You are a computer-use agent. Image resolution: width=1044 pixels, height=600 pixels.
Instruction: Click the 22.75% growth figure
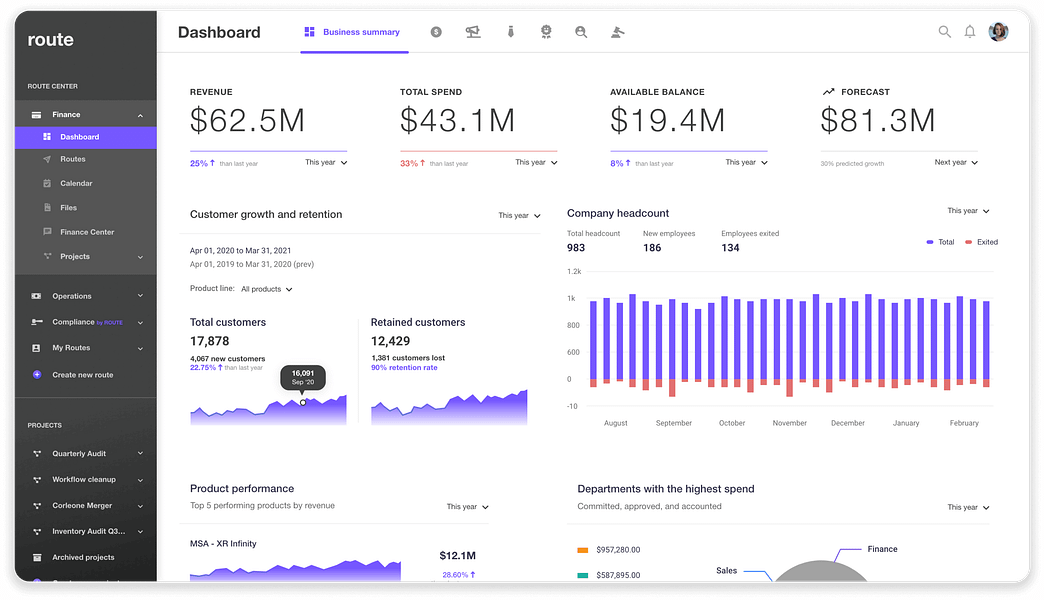[x=202, y=368]
